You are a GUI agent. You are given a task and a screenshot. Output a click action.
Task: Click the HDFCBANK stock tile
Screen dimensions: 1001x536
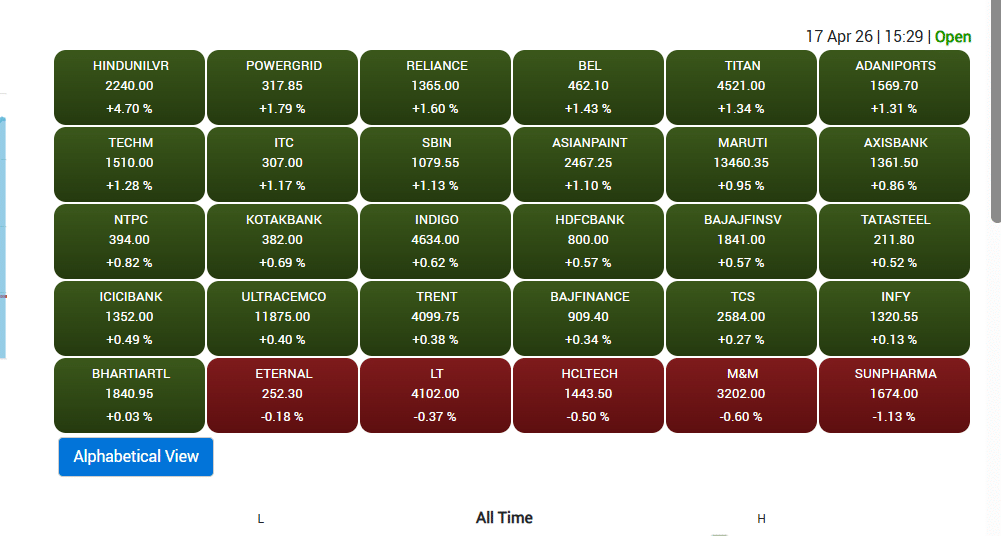pyautogui.click(x=589, y=241)
